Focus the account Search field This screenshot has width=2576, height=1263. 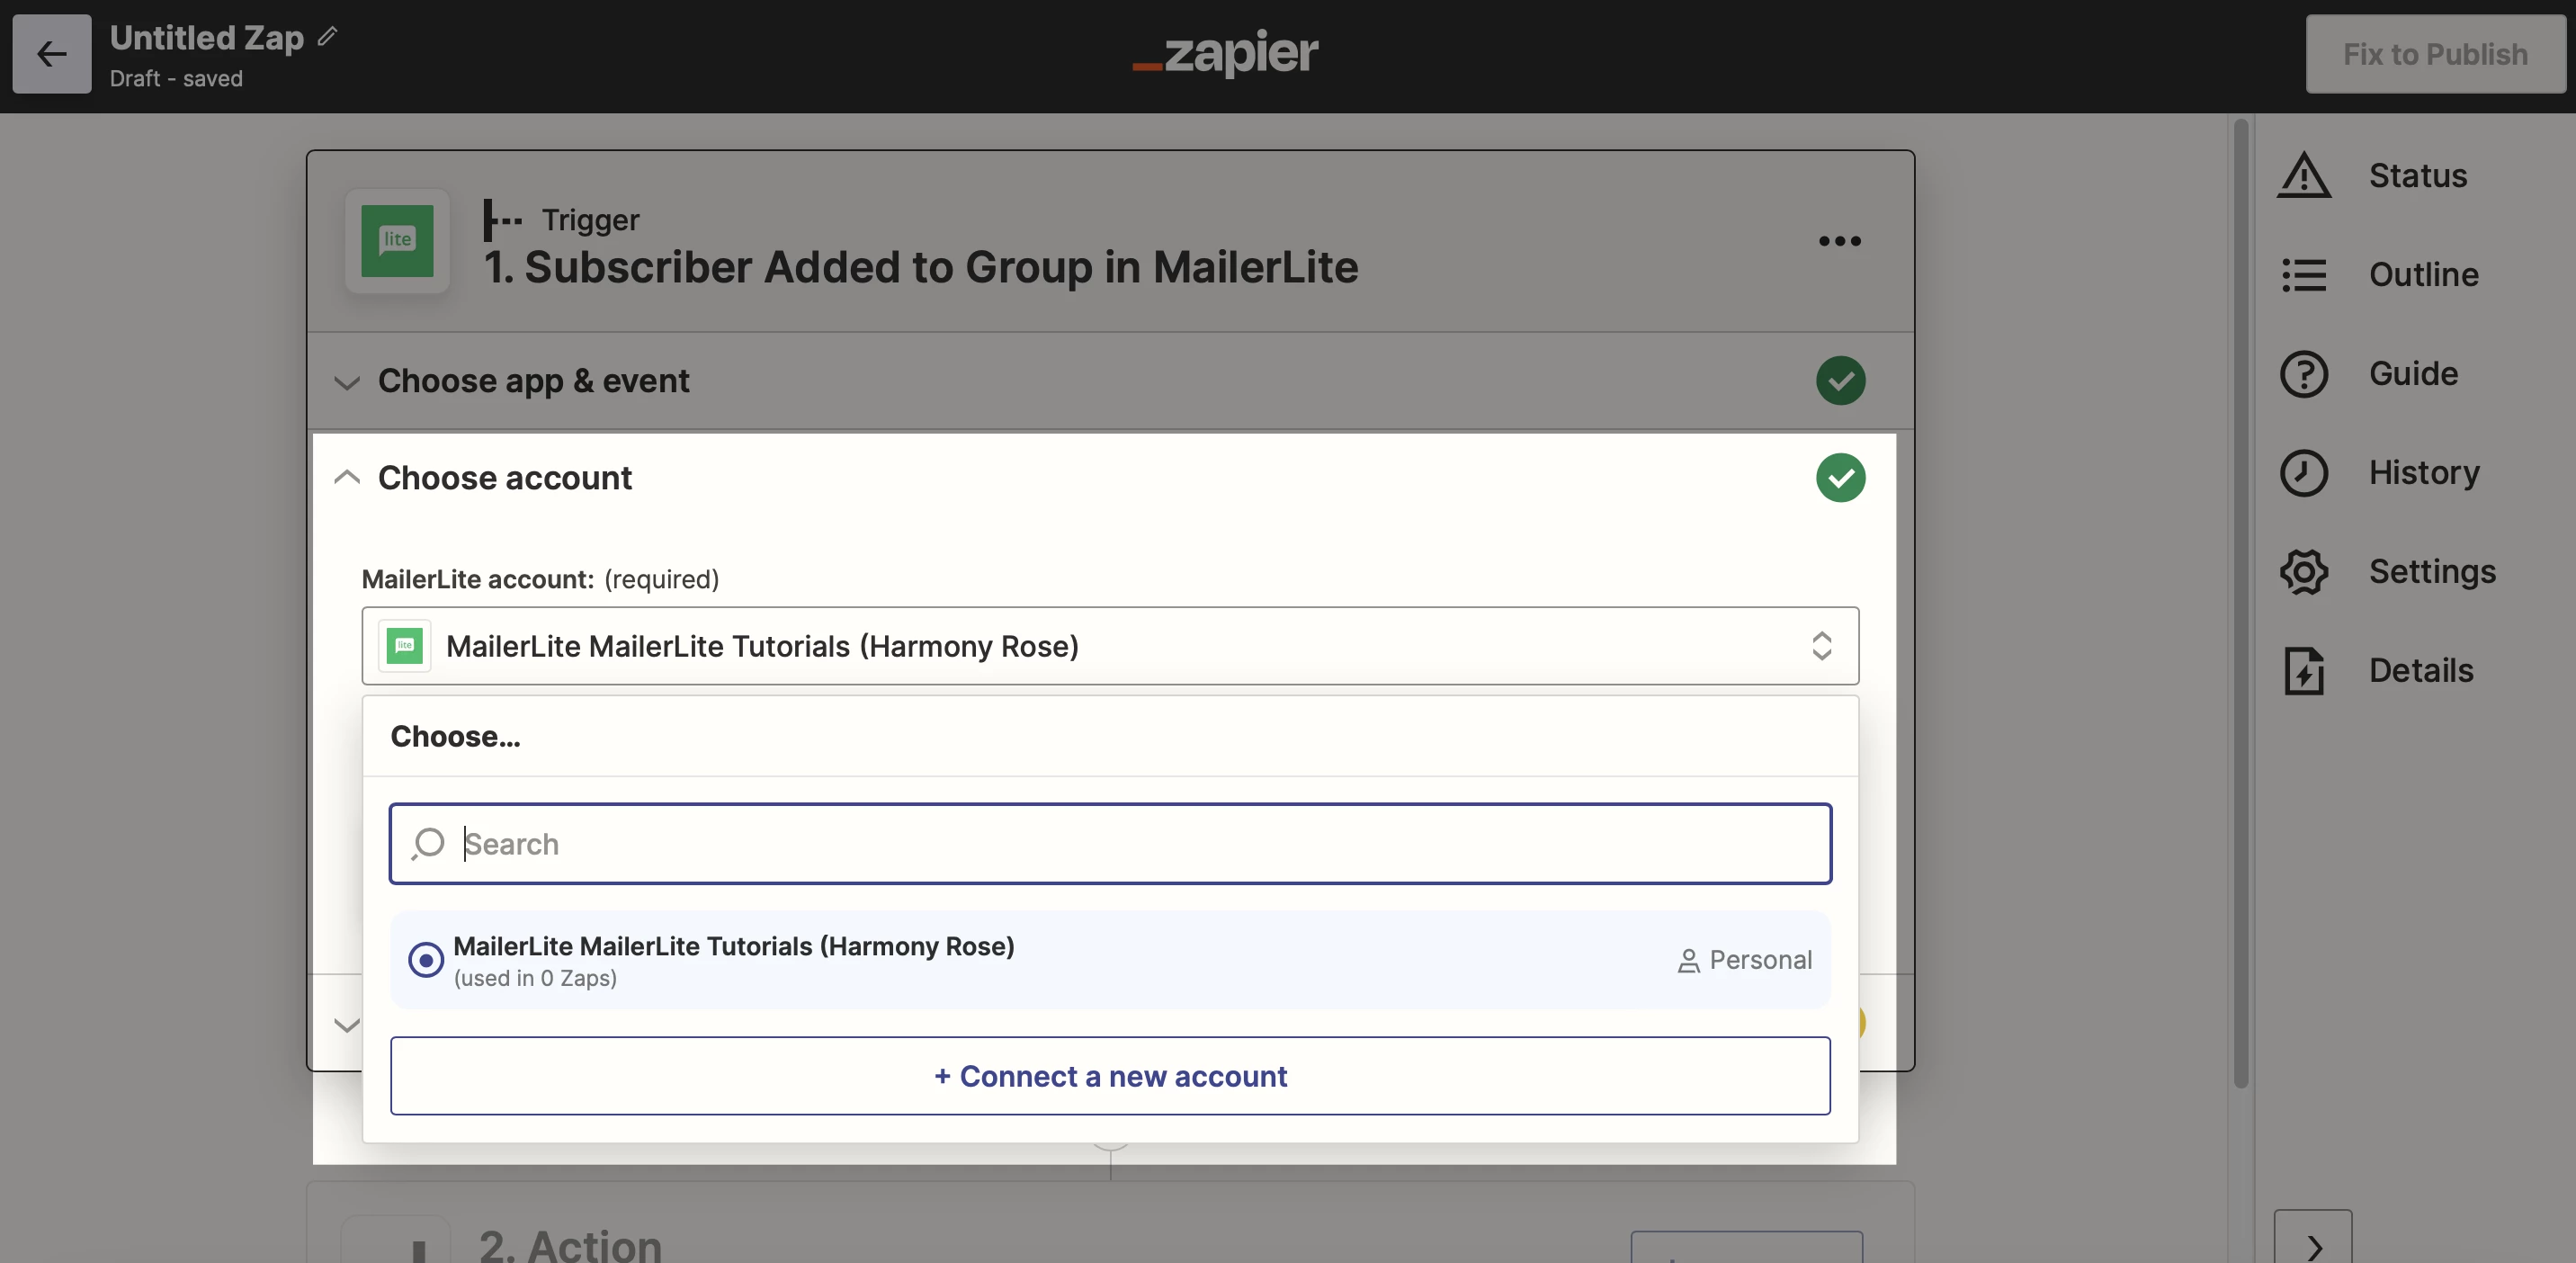click(1110, 844)
